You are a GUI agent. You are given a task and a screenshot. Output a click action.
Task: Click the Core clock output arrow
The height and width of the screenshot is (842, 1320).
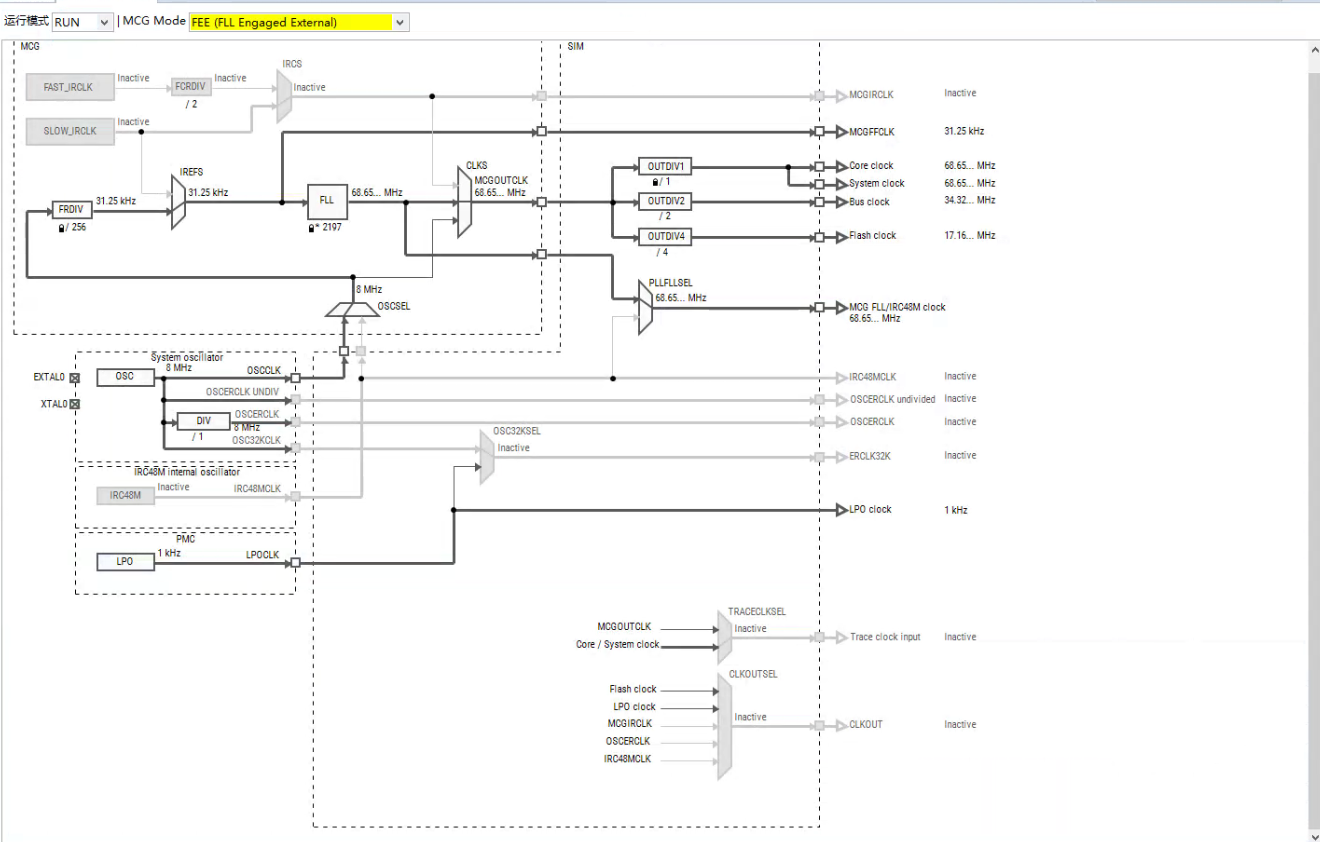click(841, 166)
